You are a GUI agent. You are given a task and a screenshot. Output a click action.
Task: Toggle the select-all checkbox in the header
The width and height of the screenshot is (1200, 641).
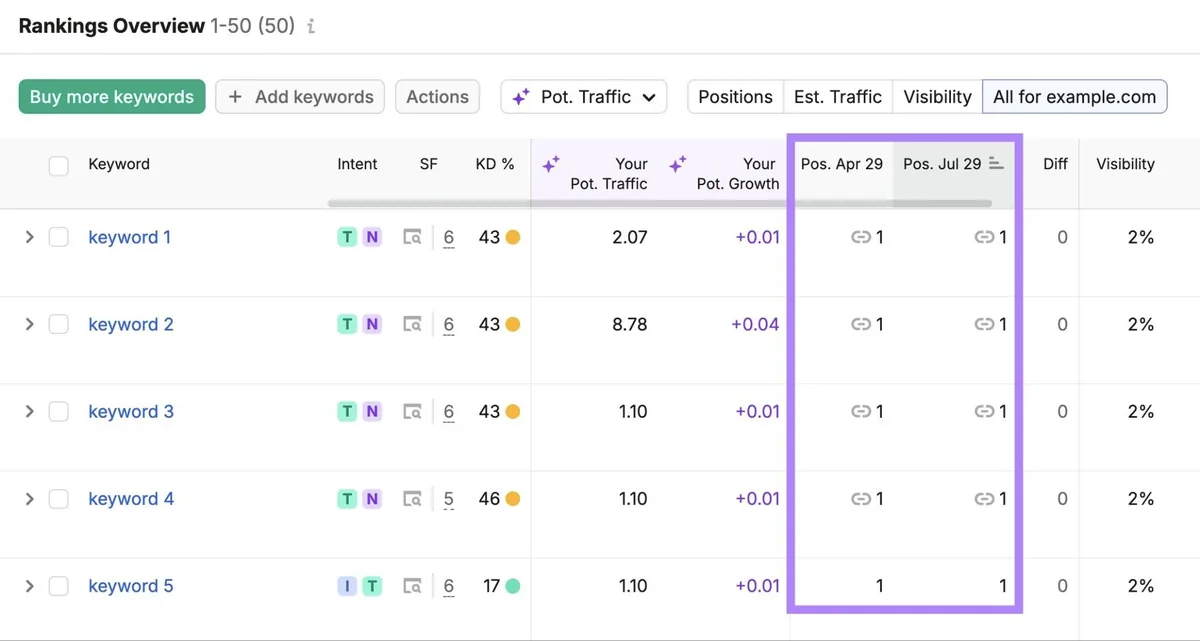[x=59, y=165]
